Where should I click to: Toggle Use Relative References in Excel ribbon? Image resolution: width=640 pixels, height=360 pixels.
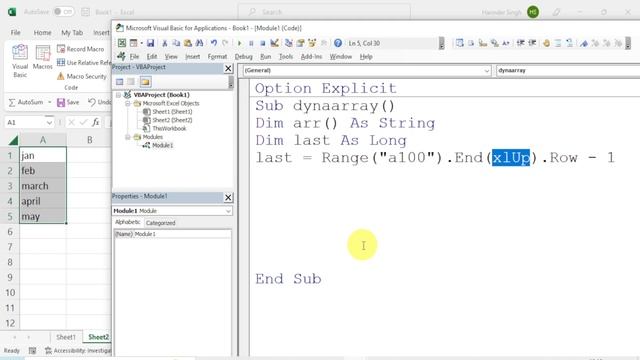[x=84, y=62]
